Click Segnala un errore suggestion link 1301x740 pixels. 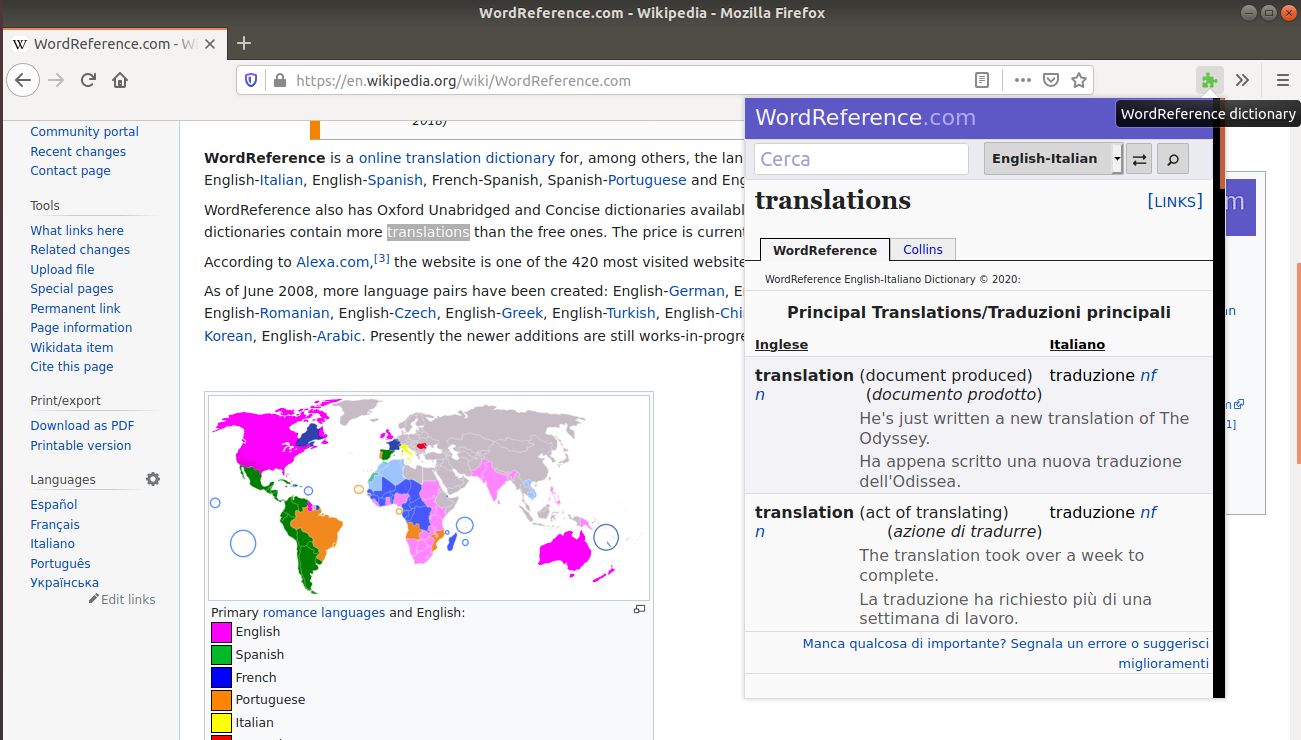pos(1005,654)
